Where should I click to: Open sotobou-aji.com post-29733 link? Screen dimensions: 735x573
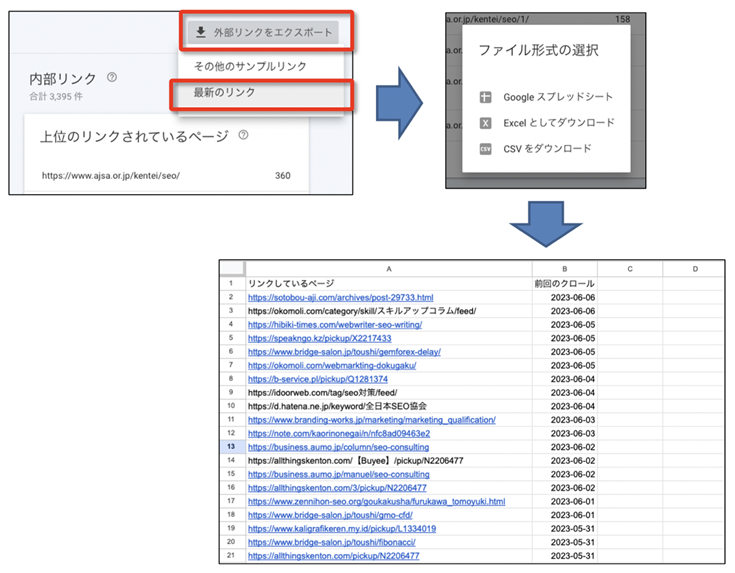(340, 297)
